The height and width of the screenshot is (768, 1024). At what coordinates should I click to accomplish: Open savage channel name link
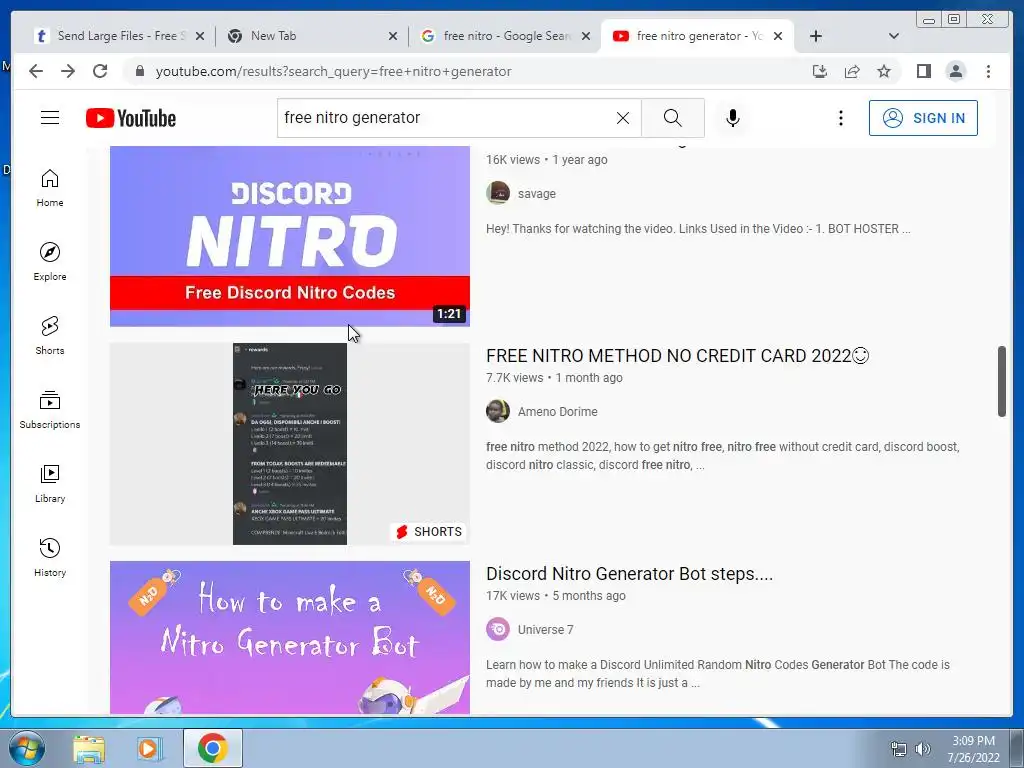(537, 194)
